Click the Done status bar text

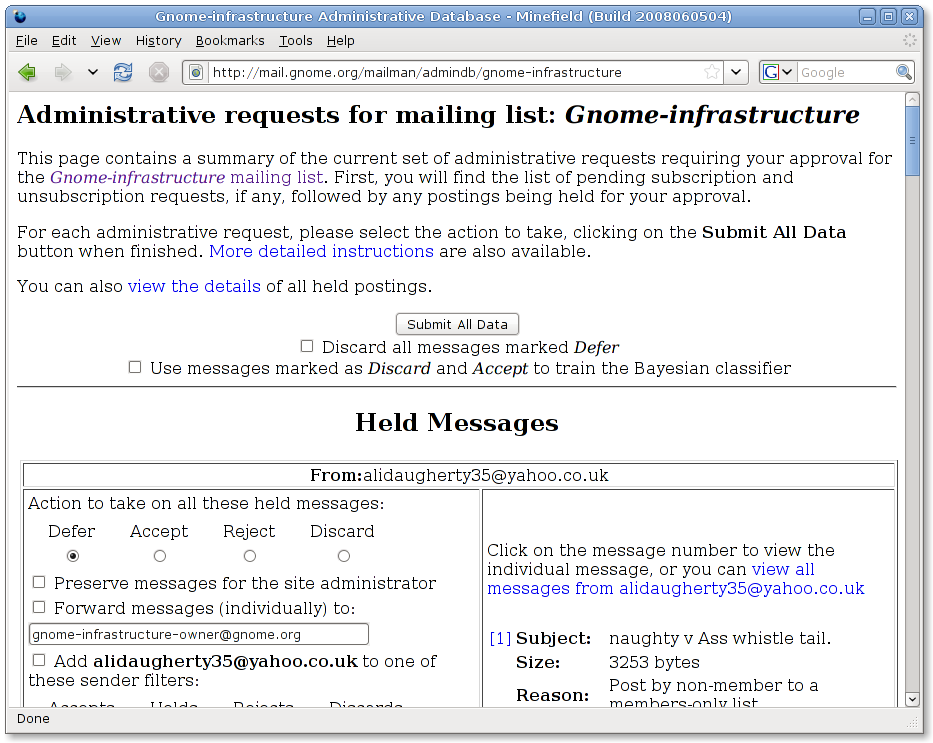[33, 719]
